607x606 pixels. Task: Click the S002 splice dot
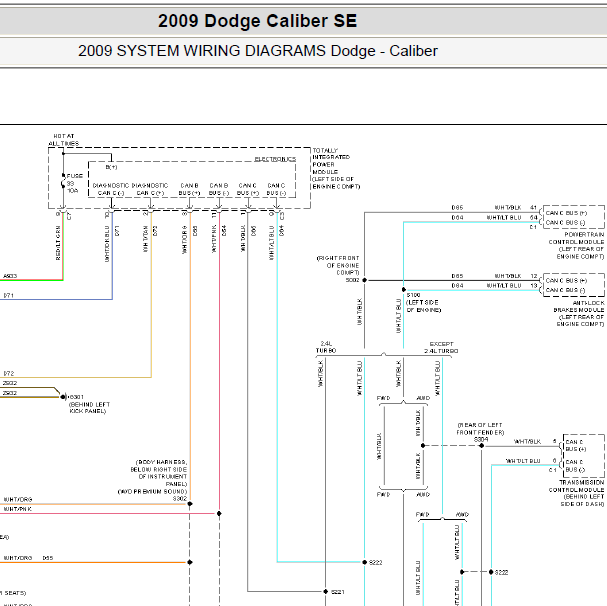(x=364, y=280)
